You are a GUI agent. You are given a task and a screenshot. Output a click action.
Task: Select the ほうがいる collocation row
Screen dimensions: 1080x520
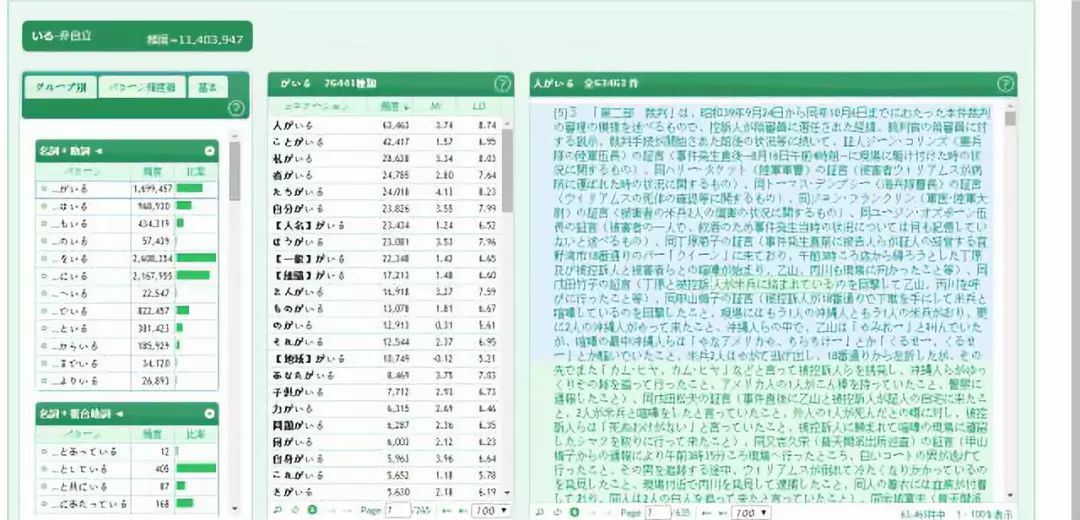385,242
